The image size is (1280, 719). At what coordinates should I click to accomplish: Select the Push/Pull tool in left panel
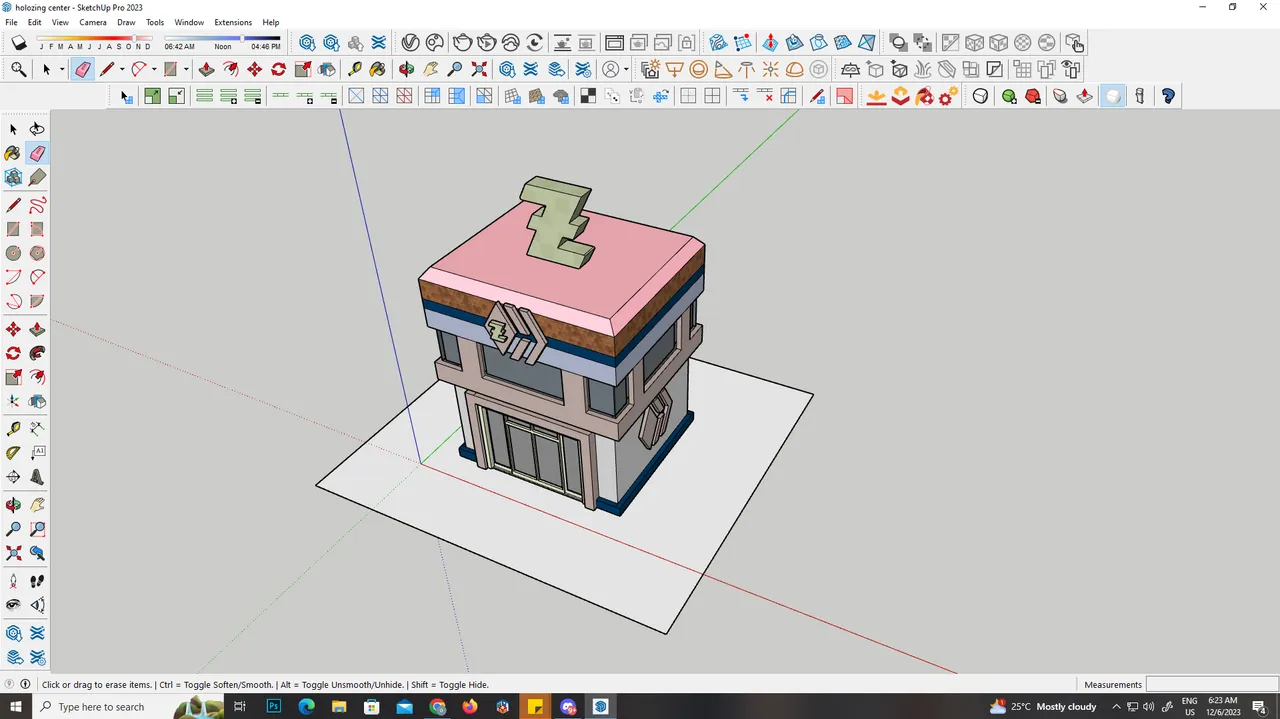37,329
